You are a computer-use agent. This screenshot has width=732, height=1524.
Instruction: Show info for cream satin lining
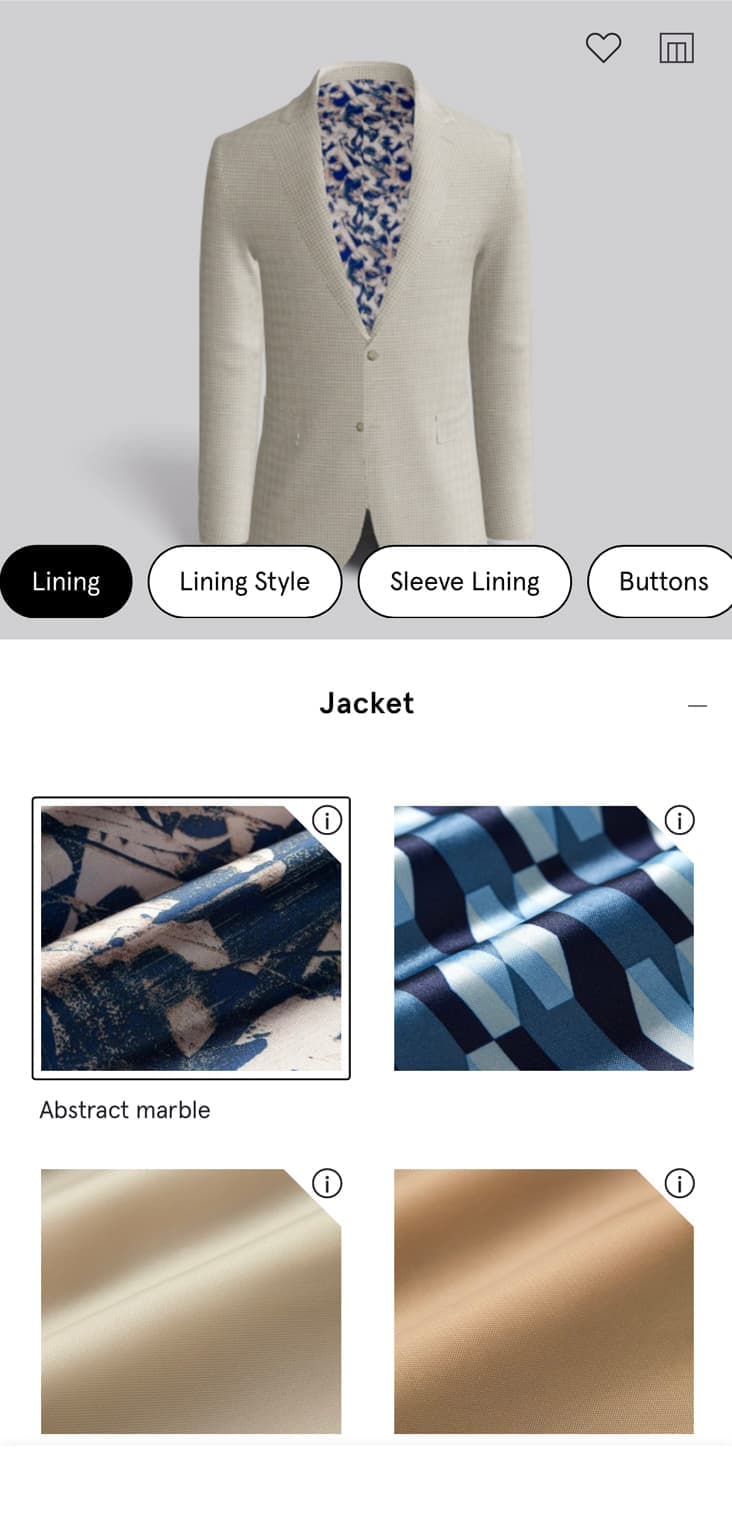327,1184
